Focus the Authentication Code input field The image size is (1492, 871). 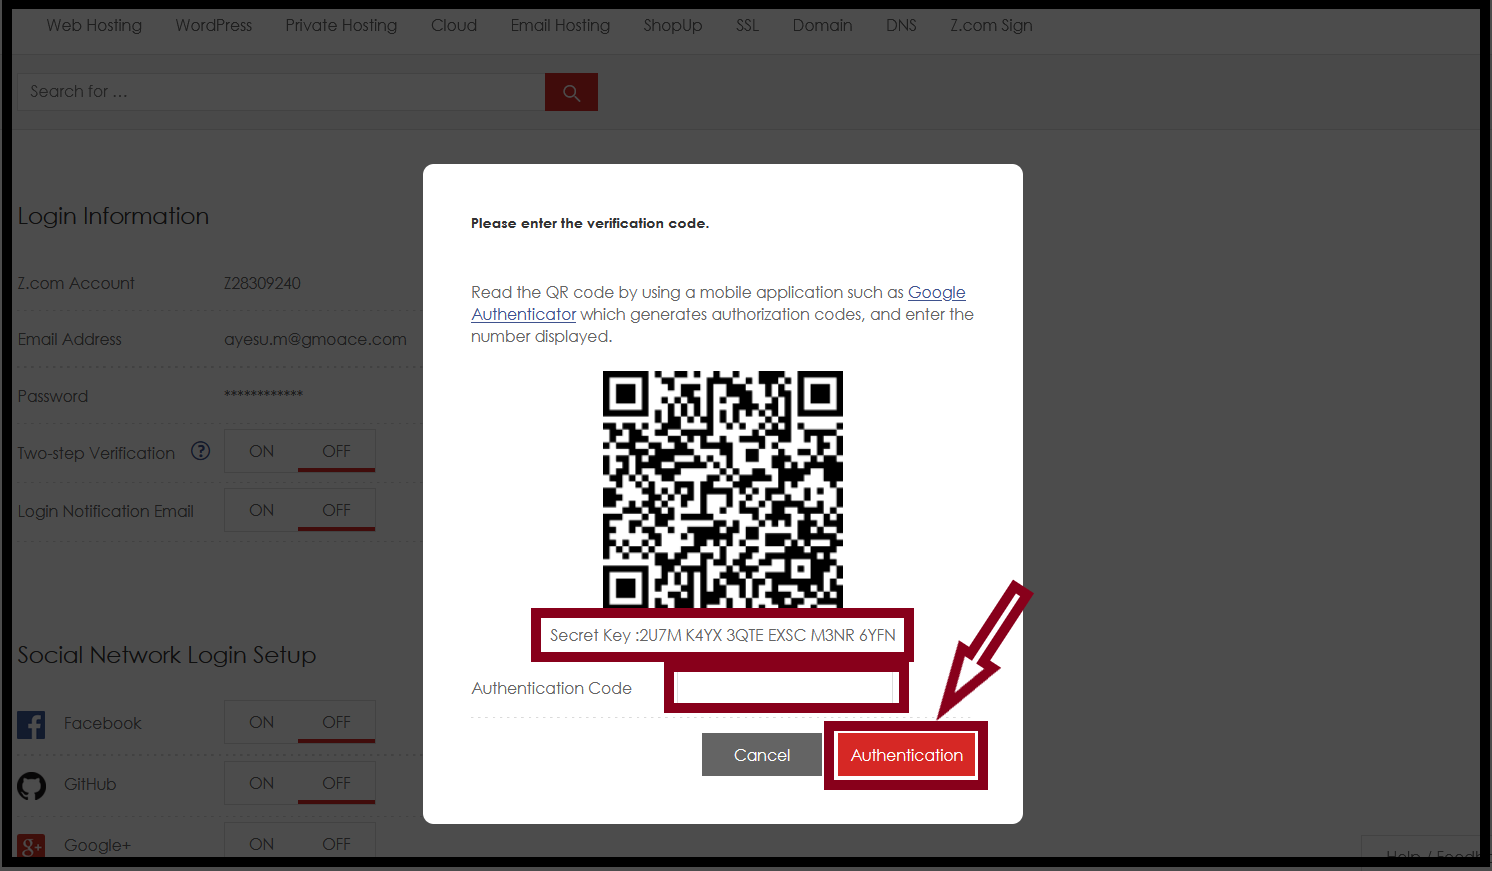(x=787, y=688)
